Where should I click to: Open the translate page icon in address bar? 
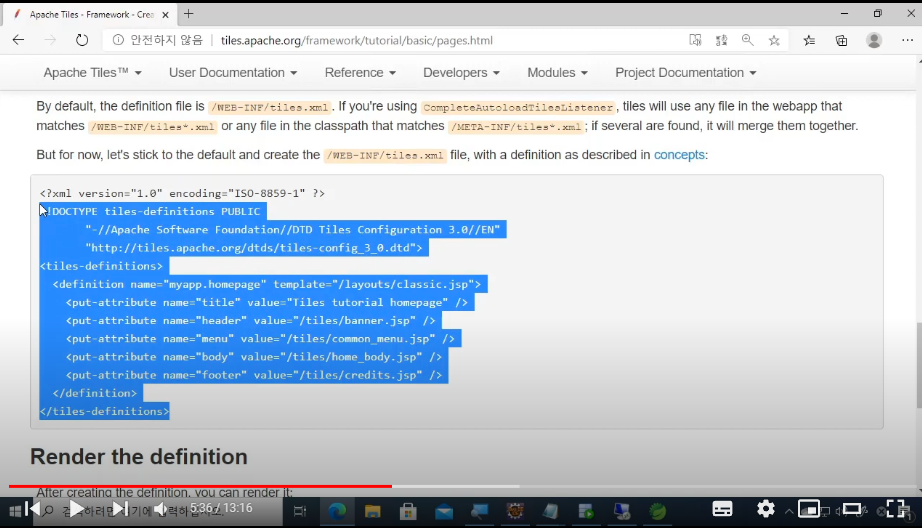(721, 40)
